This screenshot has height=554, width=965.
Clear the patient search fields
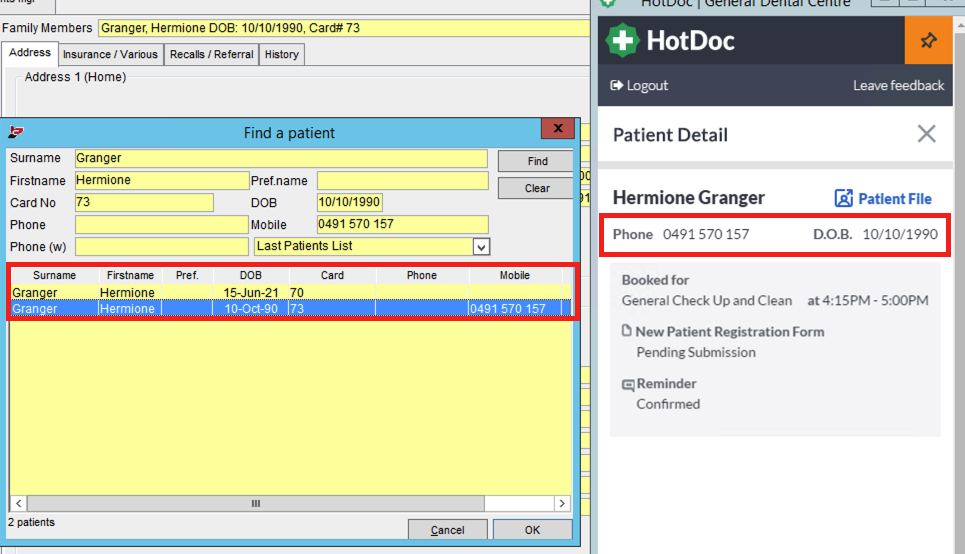click(537, 188)
